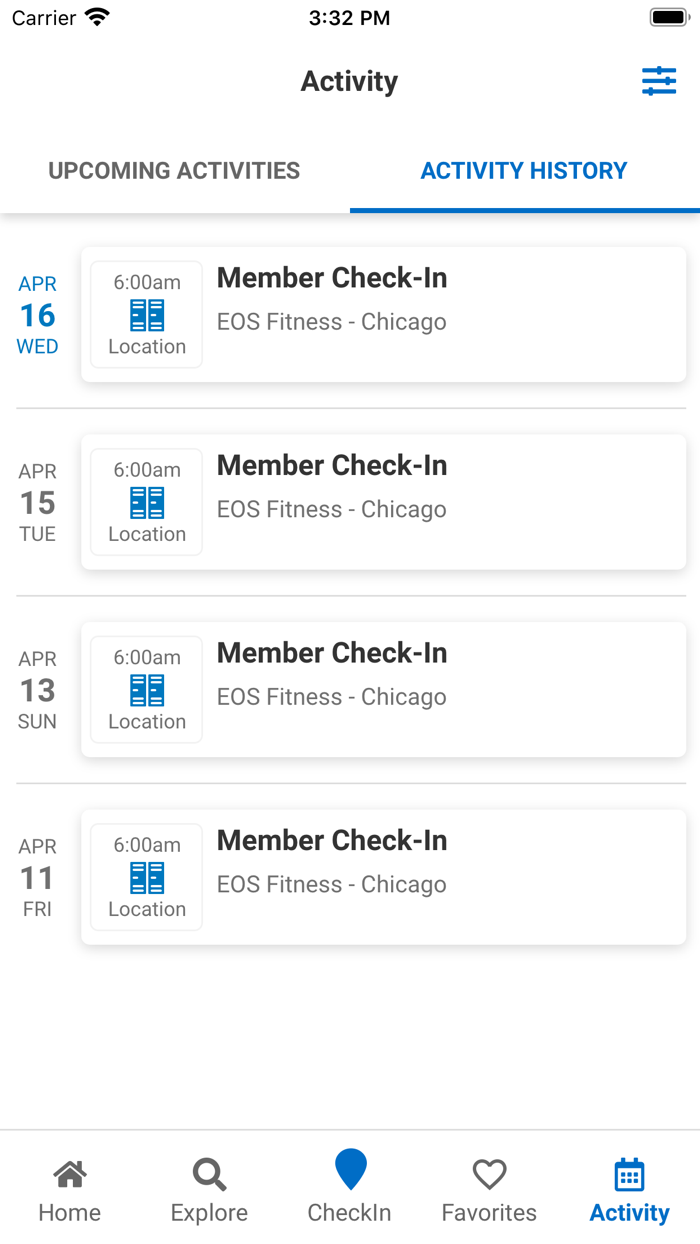Open the activity filter settings icon
The width and height of the screenshot is (700, 1244).
click(x=659, y=81)
